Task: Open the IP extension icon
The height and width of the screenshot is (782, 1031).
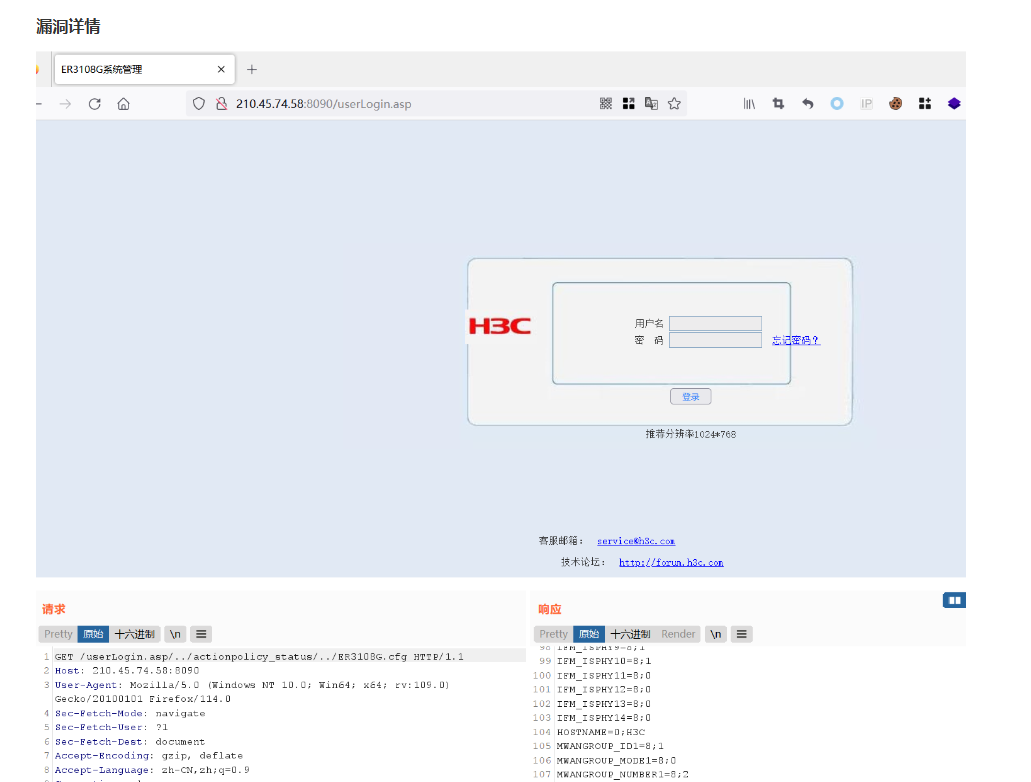Action: 867,103
